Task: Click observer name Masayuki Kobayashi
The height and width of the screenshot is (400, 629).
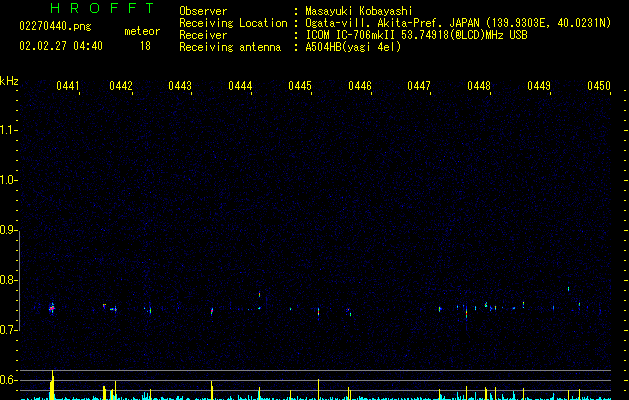Action: pyautogui.click(x=359, y=11)
